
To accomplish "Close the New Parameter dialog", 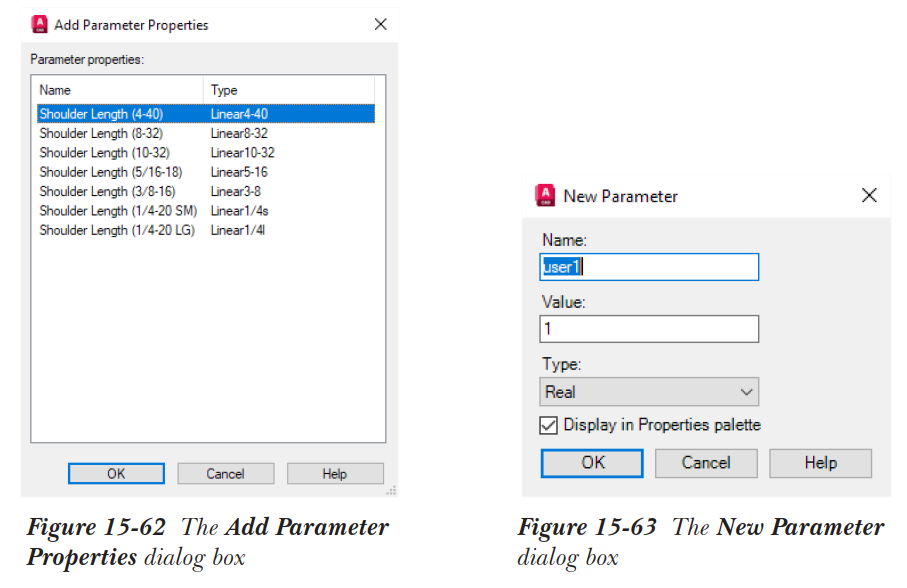I will 869,195.
